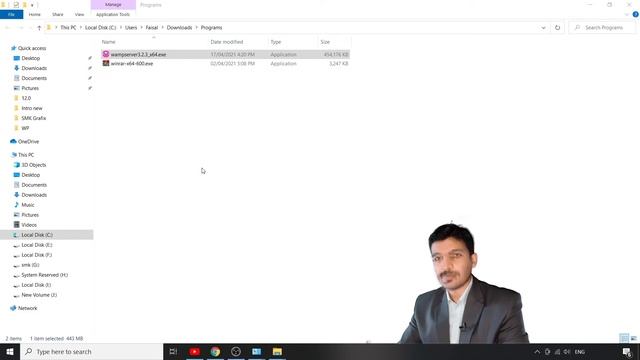Open Local Disk (F:) drive
640x360 pixels.
[37, 255]
